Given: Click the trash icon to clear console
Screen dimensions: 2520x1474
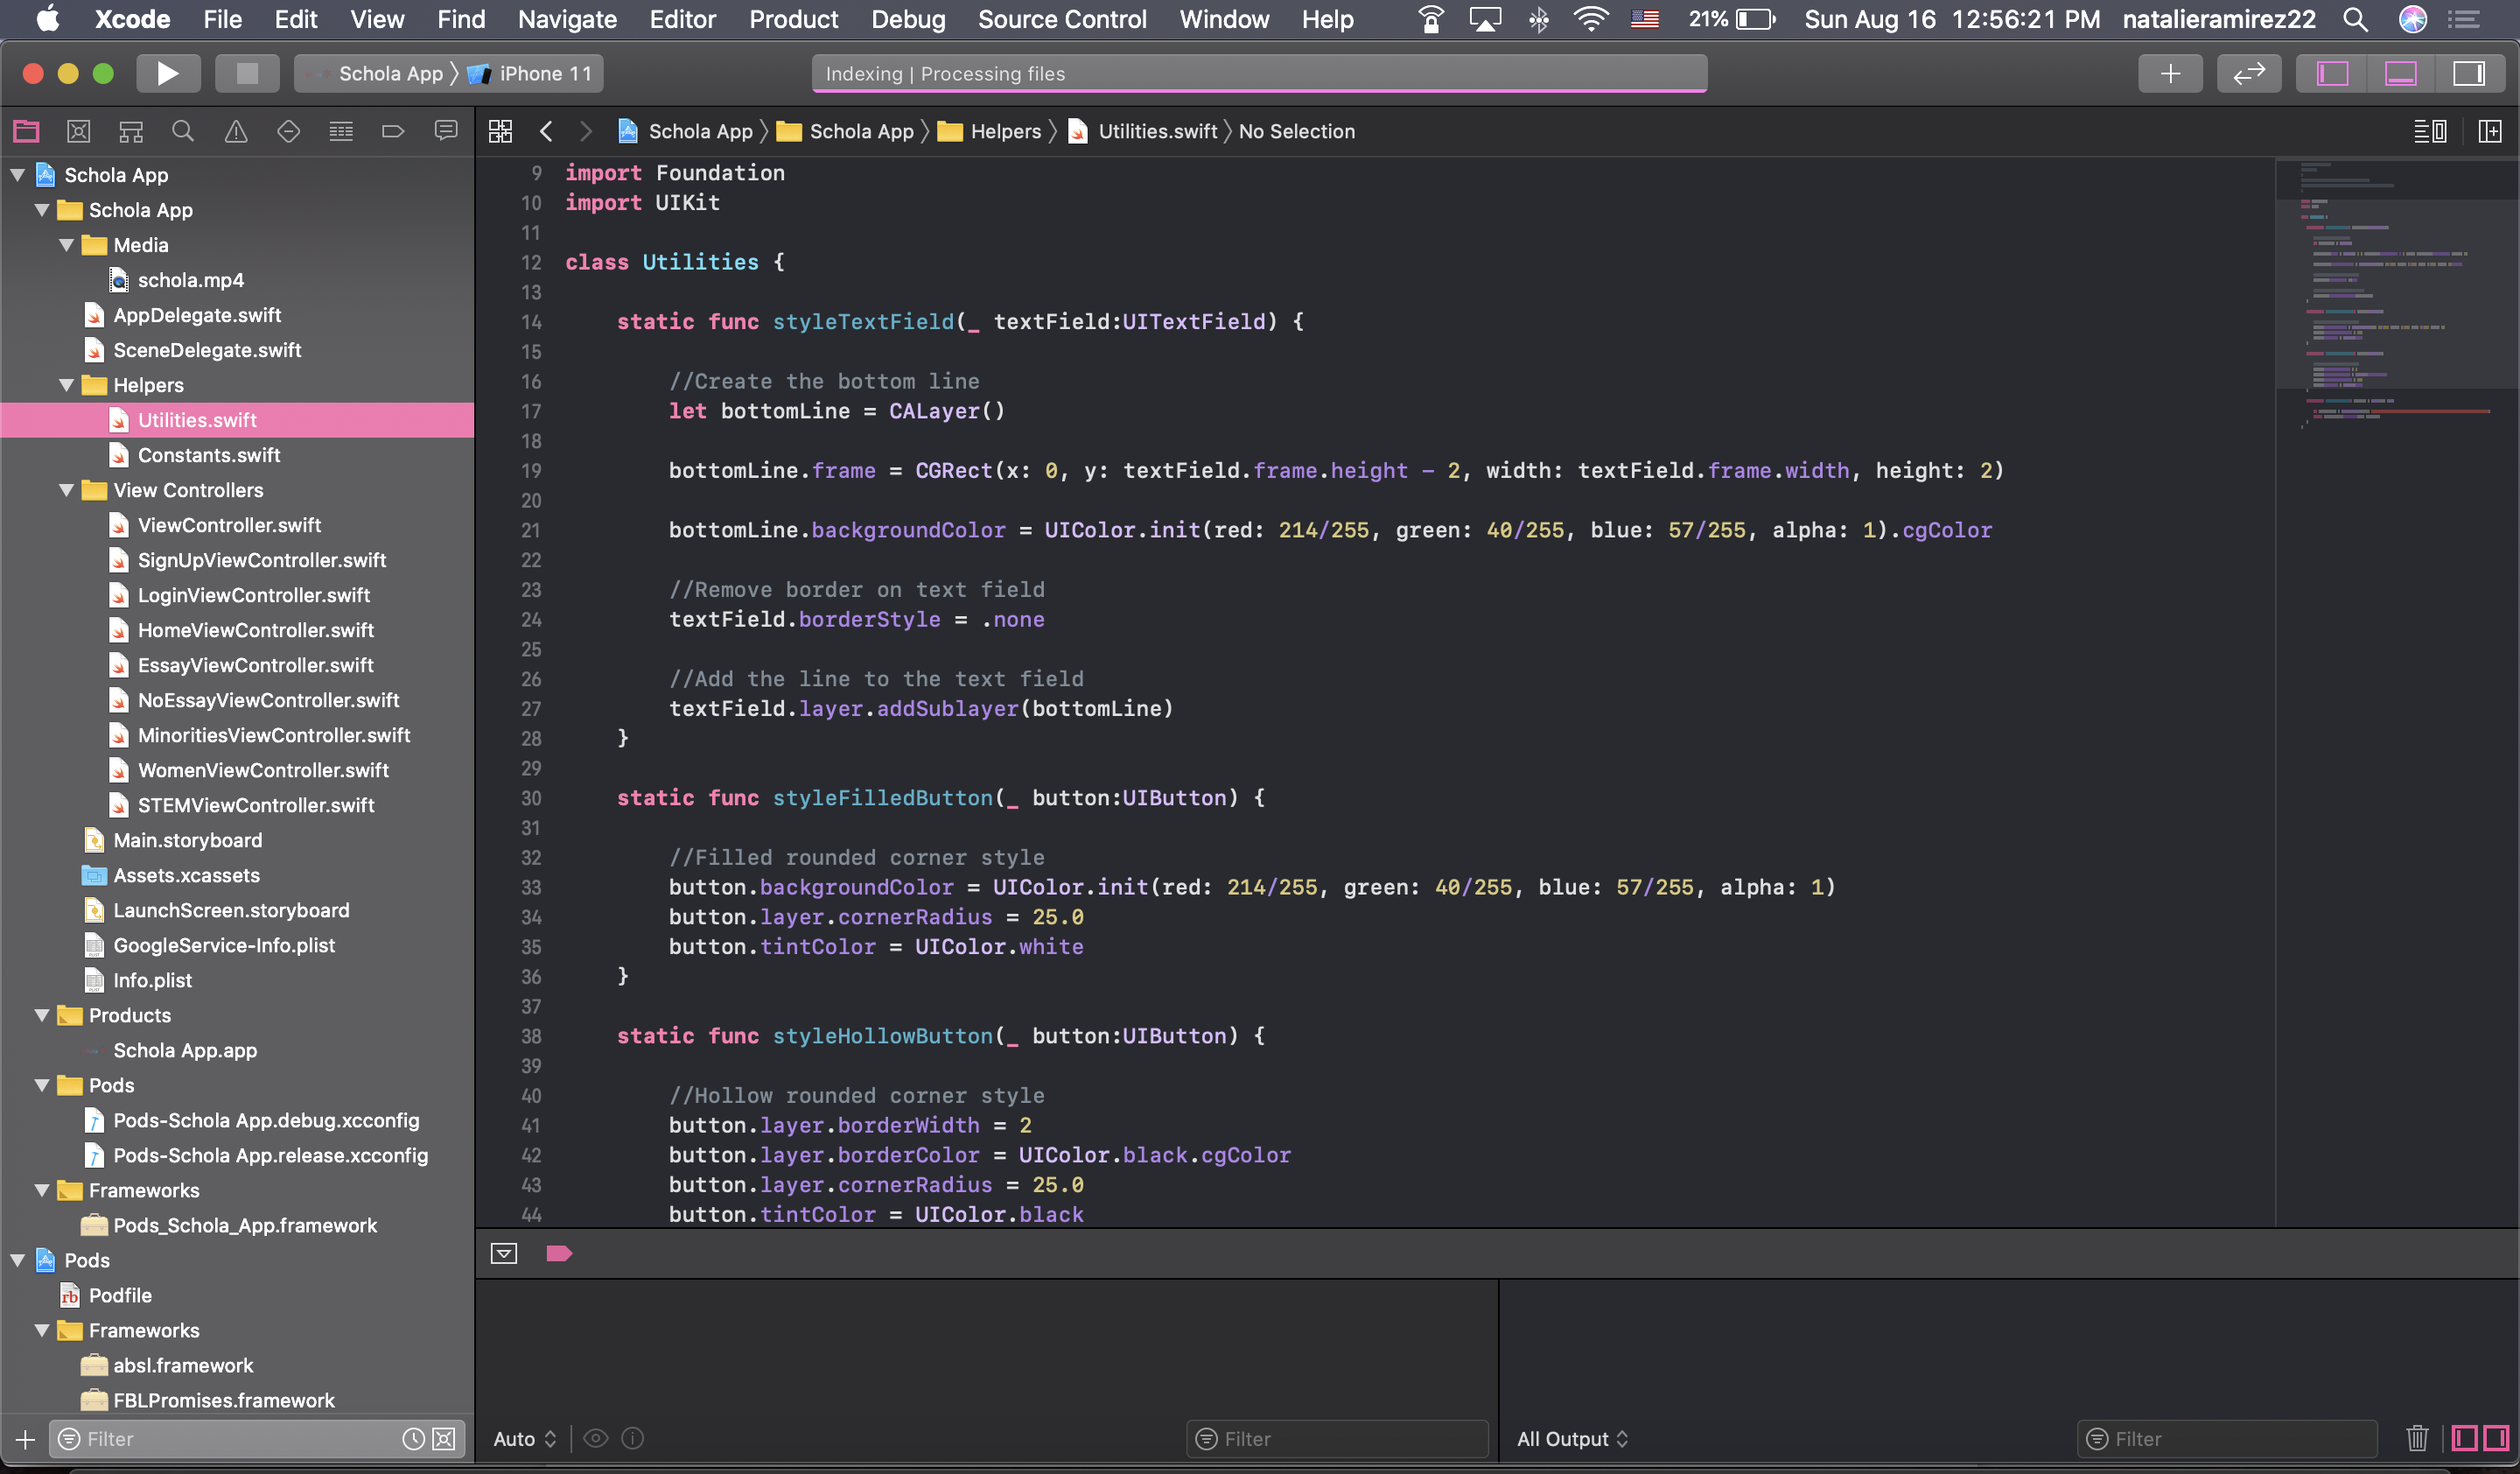Looking at the screenshot, I should click(2416, 1438).
